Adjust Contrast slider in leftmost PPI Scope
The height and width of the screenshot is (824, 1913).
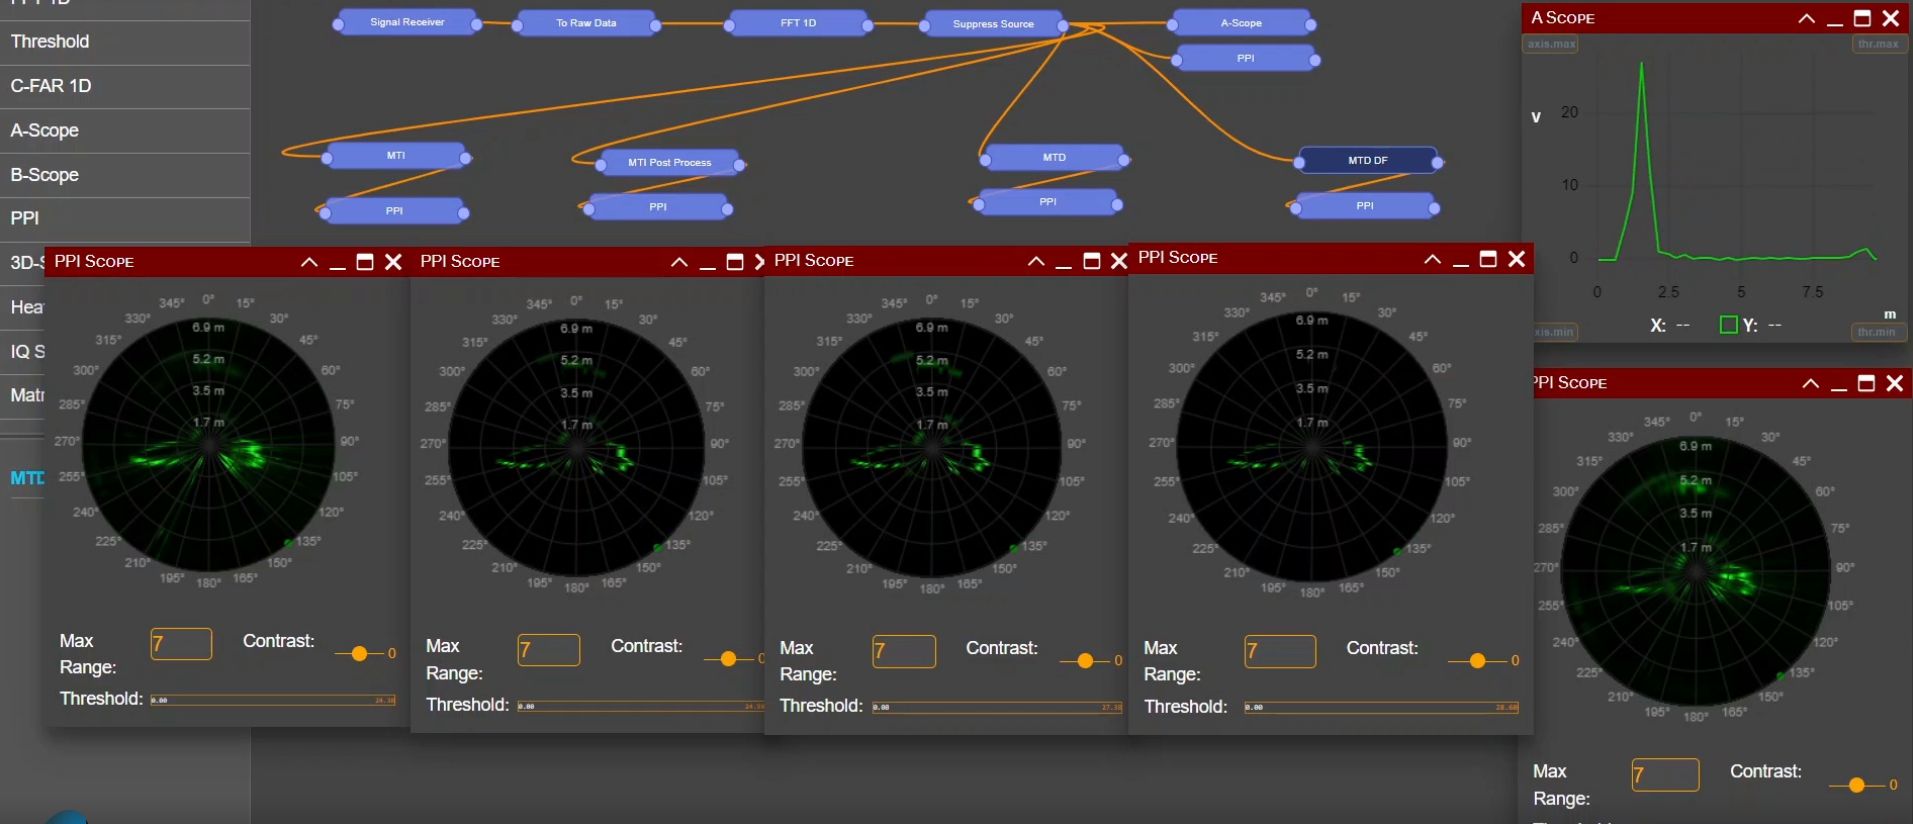[x=360, y=653]
